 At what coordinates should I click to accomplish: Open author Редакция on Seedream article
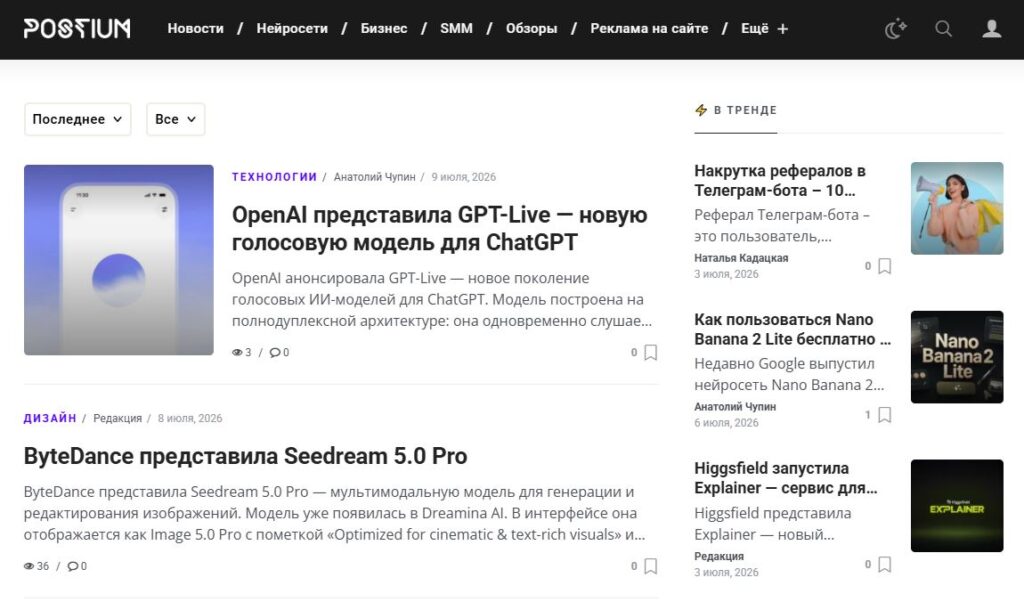[x=118, y=418]
